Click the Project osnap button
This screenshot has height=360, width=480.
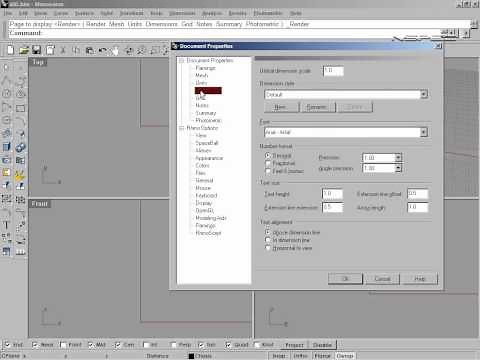(294, 345)
